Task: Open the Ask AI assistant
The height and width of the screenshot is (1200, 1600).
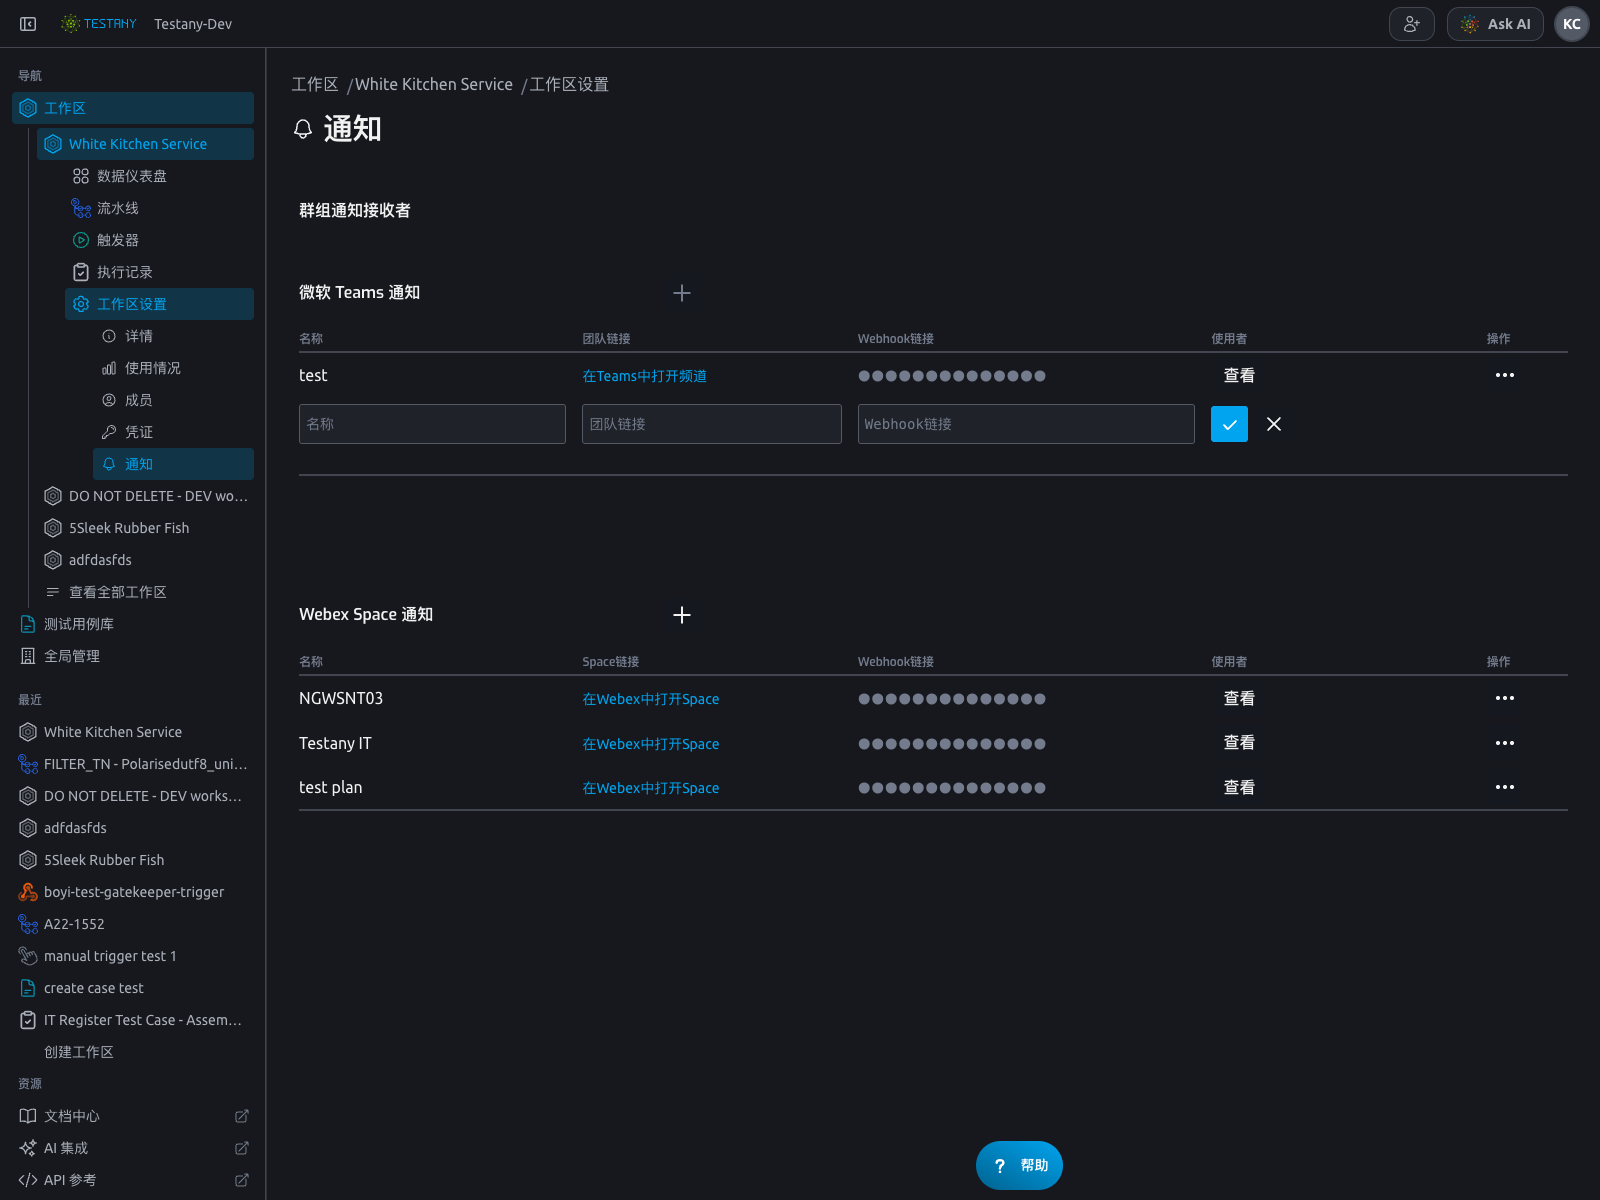Action: (1495, 24)
